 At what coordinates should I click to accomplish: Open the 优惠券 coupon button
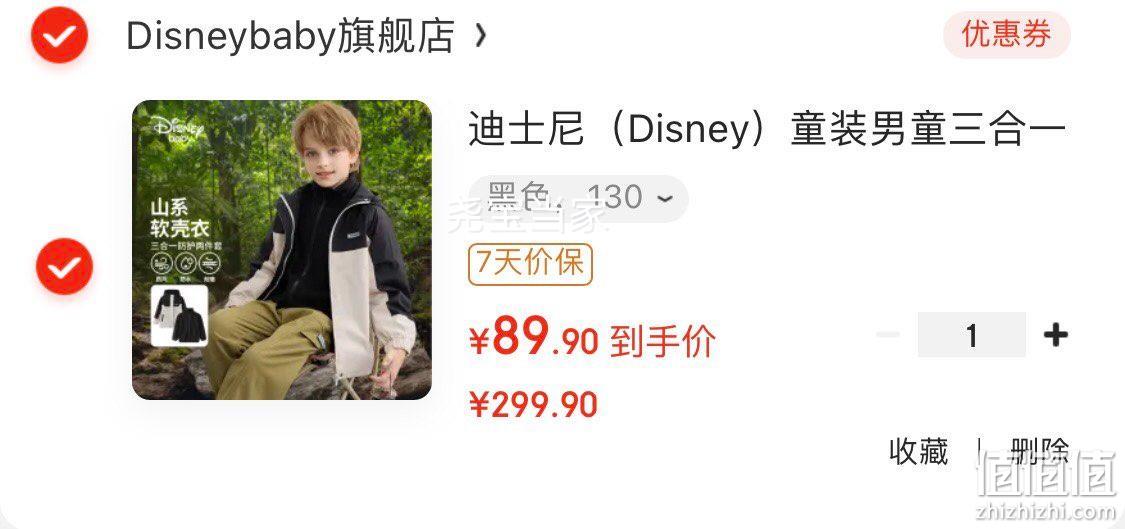[x=1007, y=34]
